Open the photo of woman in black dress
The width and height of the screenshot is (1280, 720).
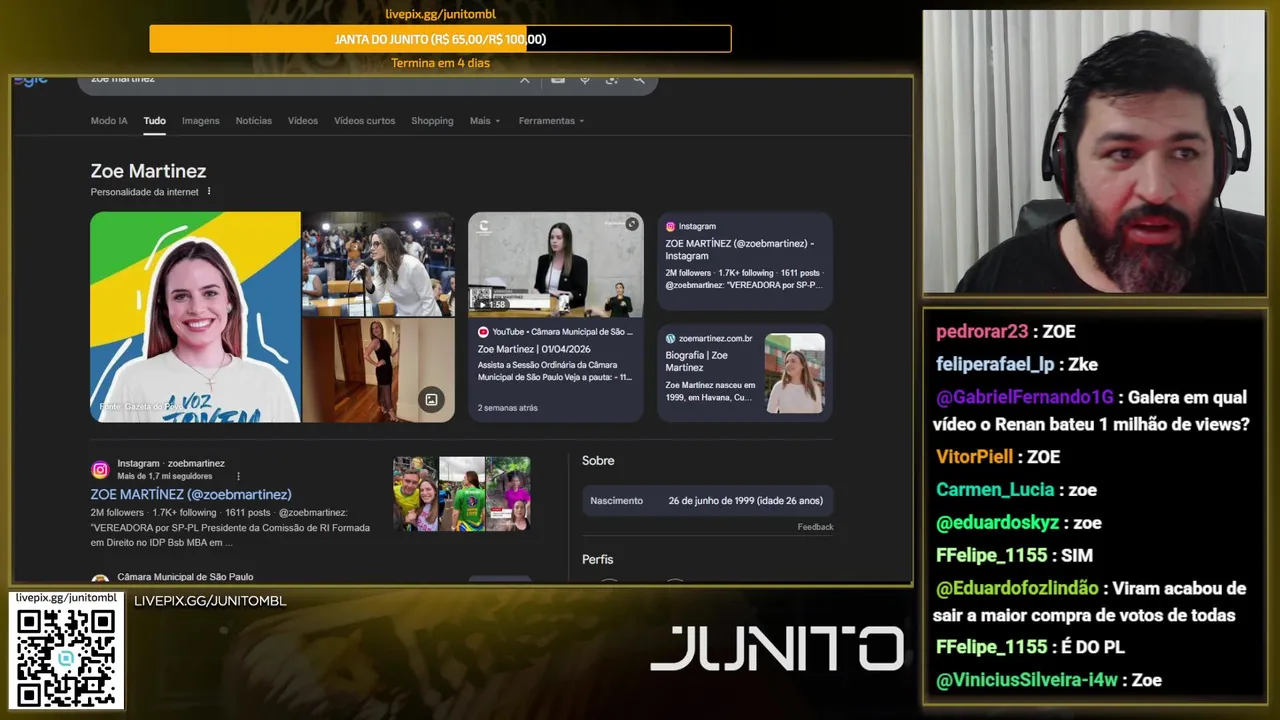pos(378,370)
